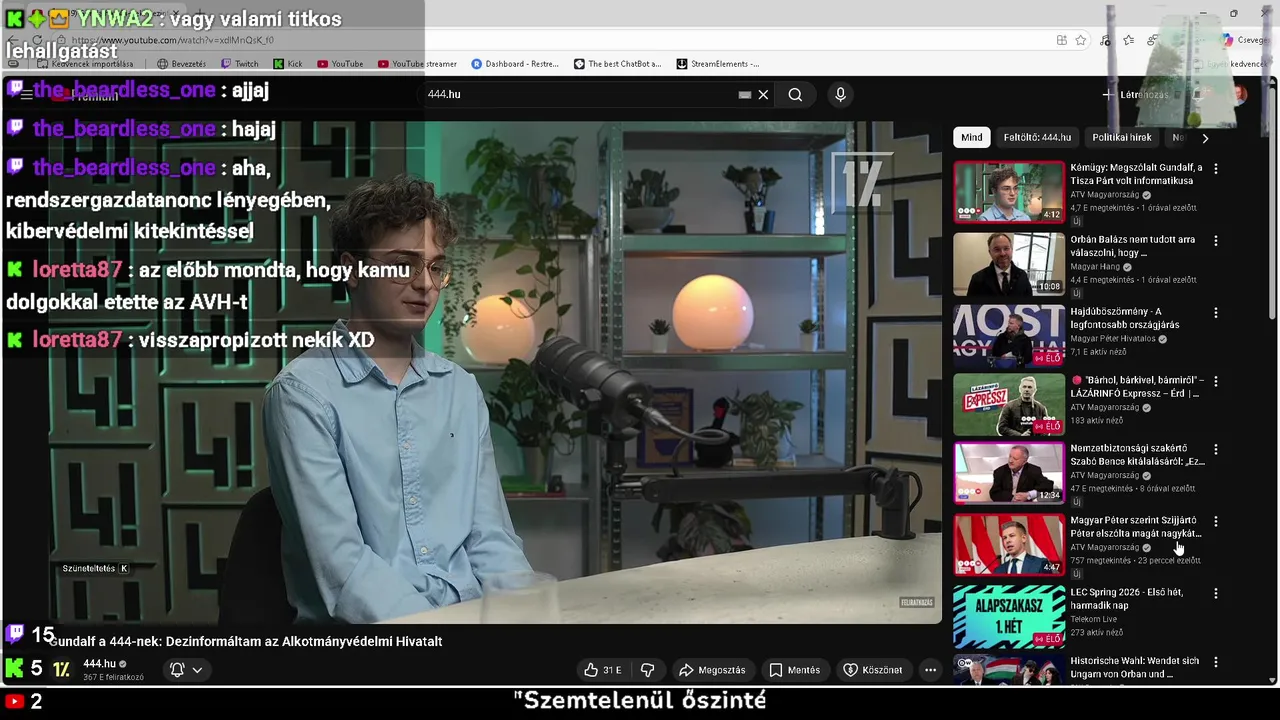
Task: Open Kick bookmark in bookmarks bar
Action: coord(288,64)
